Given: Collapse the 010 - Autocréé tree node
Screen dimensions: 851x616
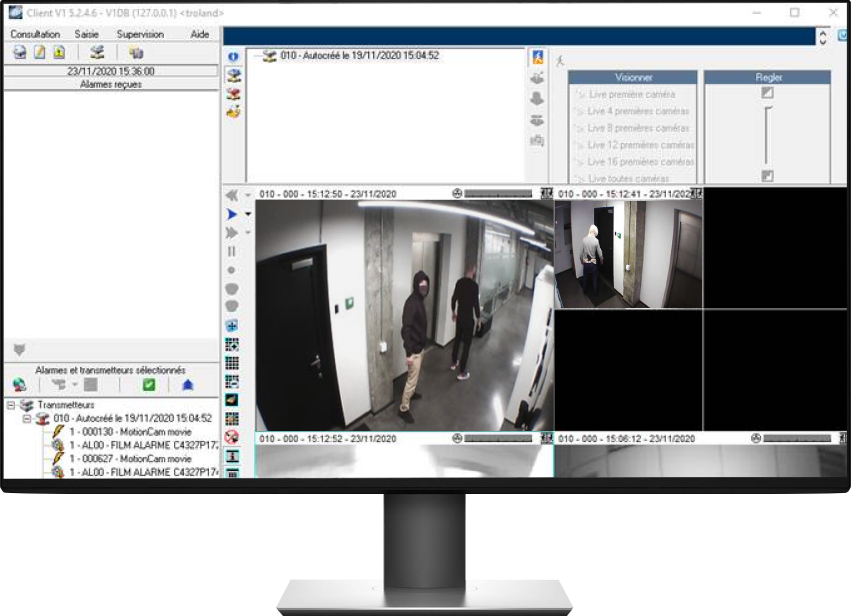Looking at the screenshot, I should (27, 418).
